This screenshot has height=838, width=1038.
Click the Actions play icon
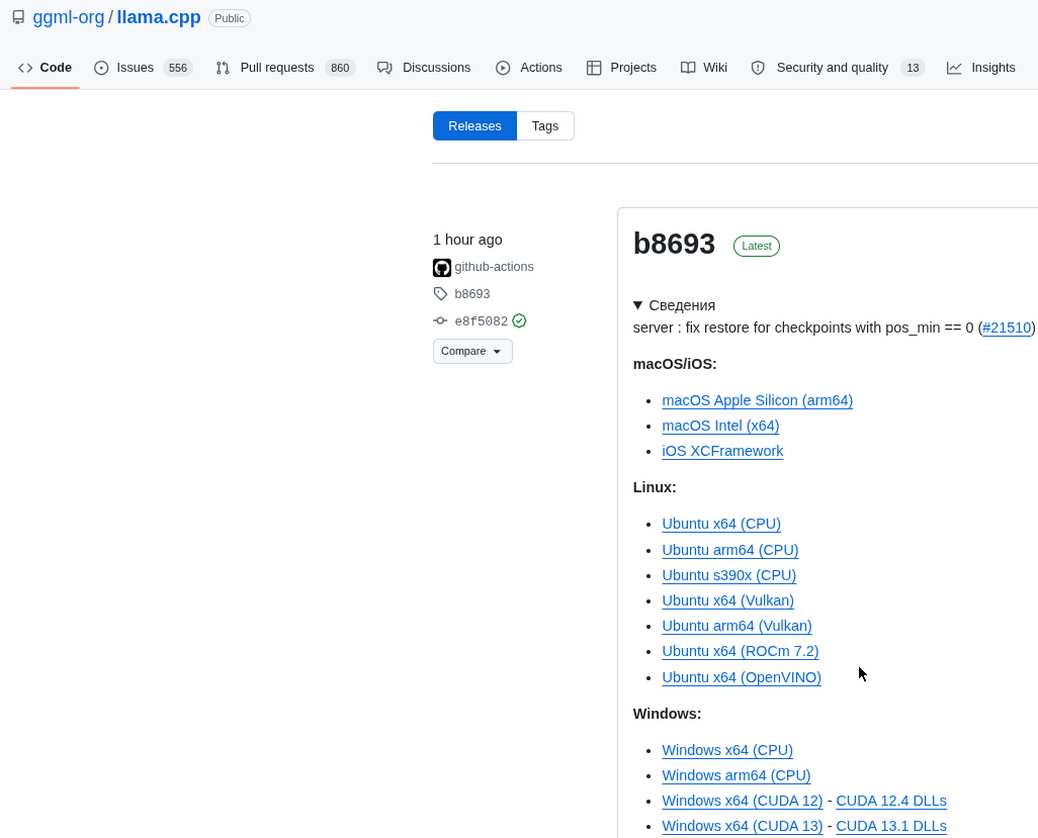pos(503,68)
